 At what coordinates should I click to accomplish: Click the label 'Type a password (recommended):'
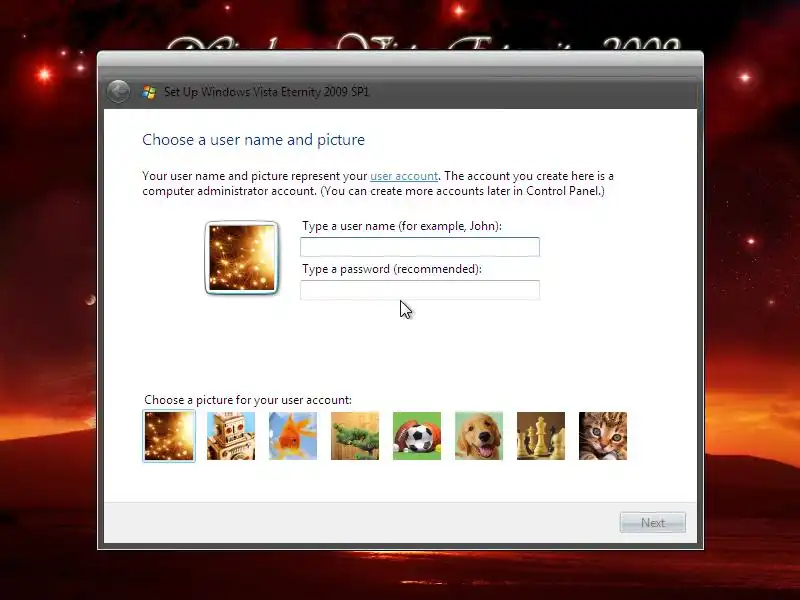[392, 269]
